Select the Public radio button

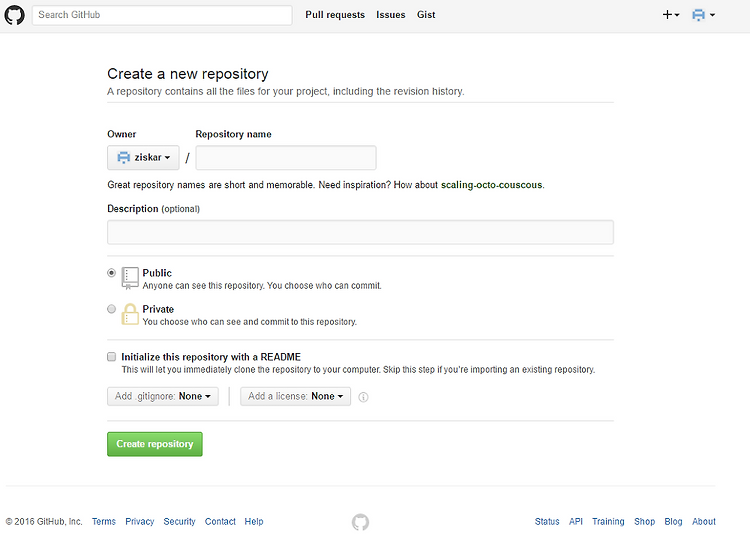111,273
